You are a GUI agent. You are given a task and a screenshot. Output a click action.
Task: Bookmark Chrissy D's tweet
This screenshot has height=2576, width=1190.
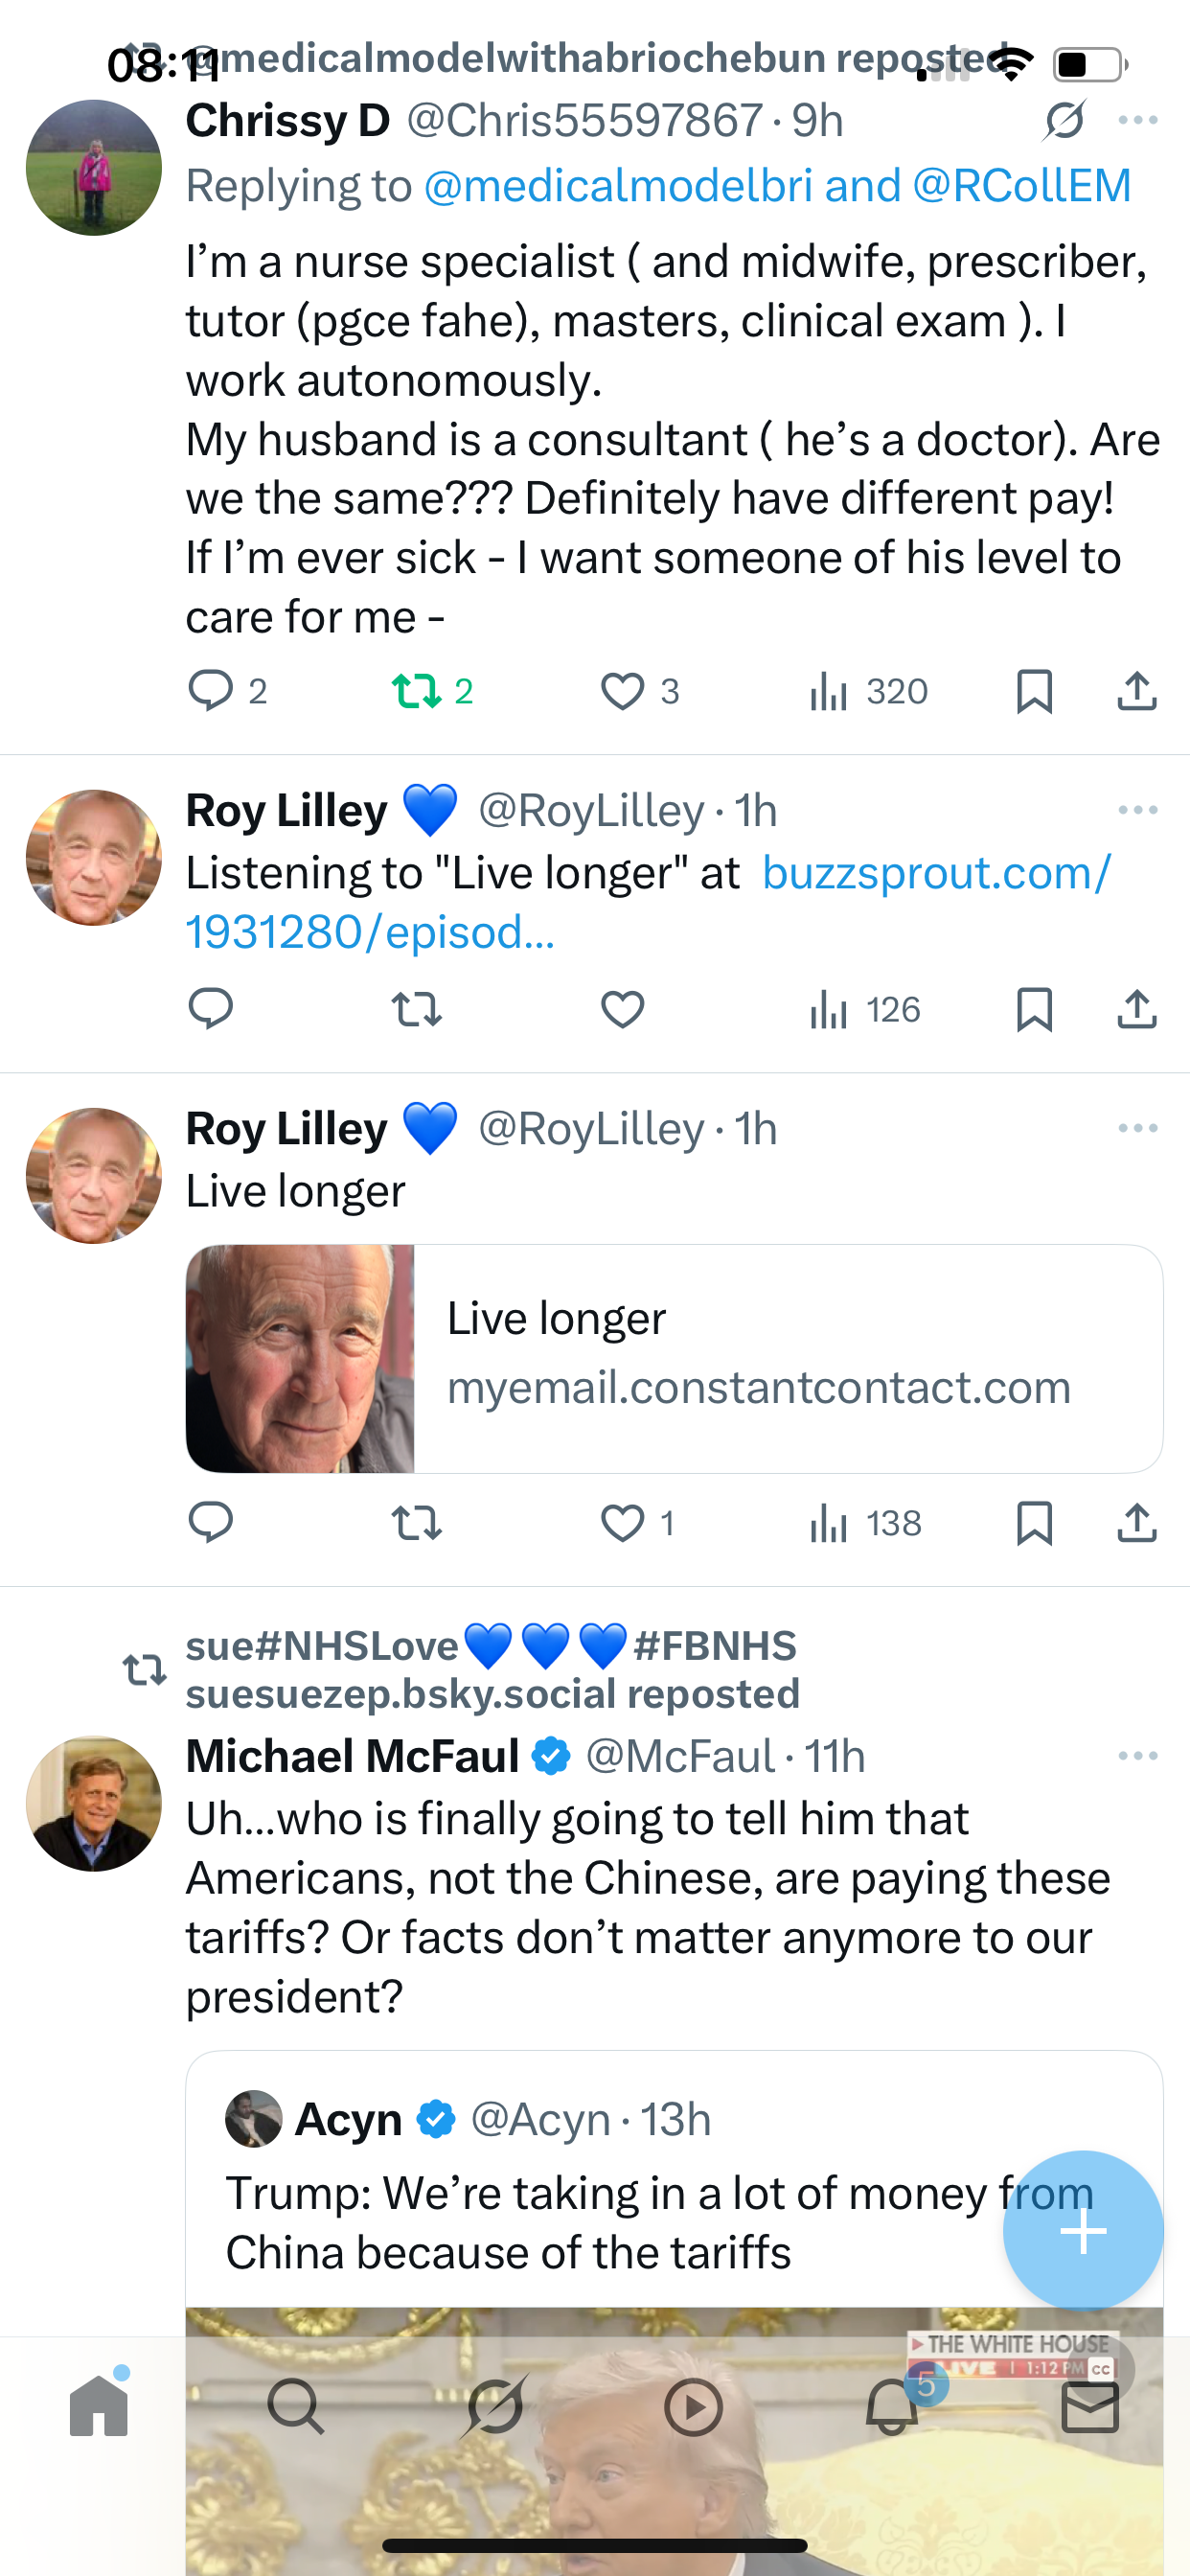tap(1034, 691)
